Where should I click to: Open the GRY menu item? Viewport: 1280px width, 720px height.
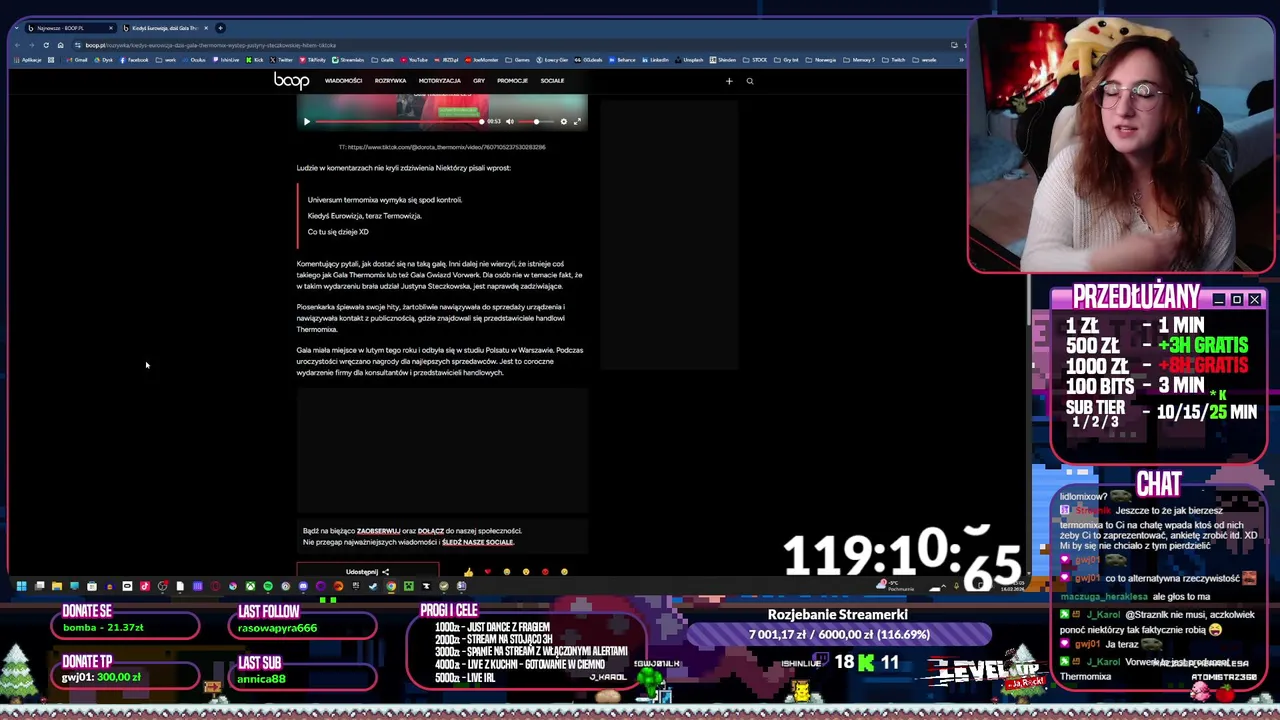[479, 81]
